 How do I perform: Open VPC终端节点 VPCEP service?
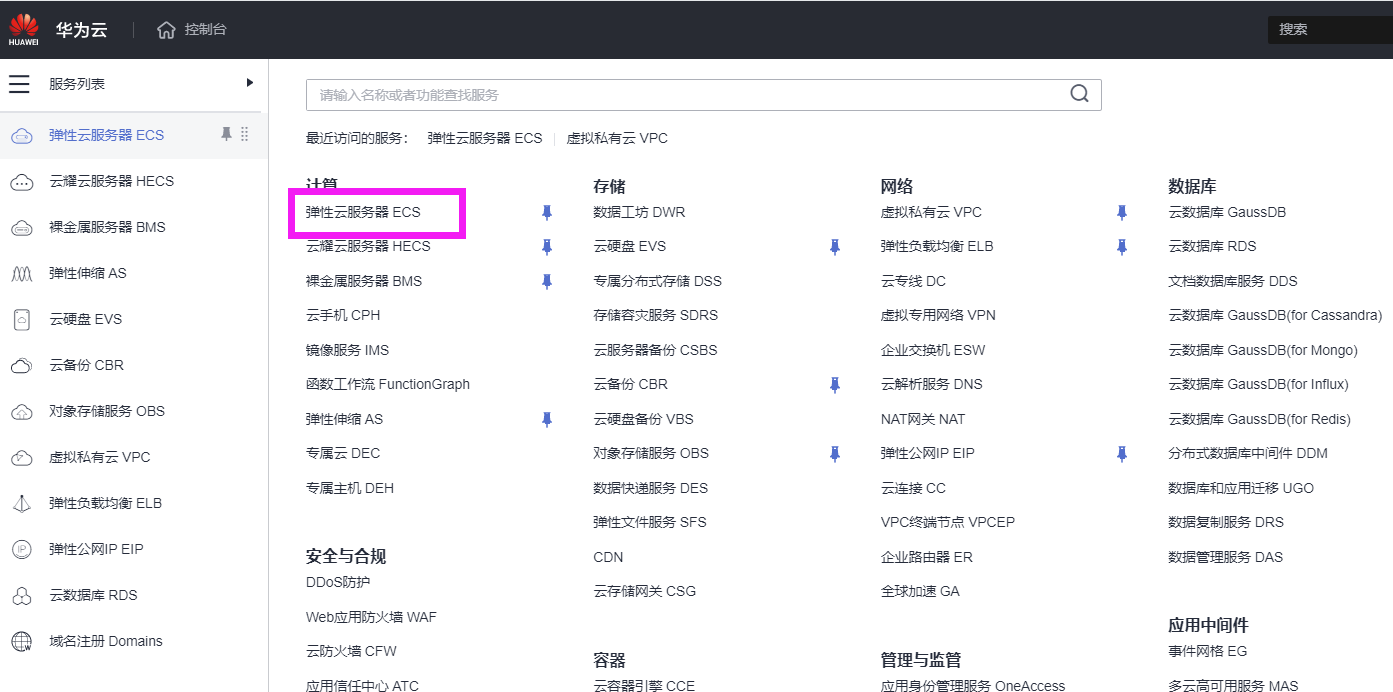948,522
